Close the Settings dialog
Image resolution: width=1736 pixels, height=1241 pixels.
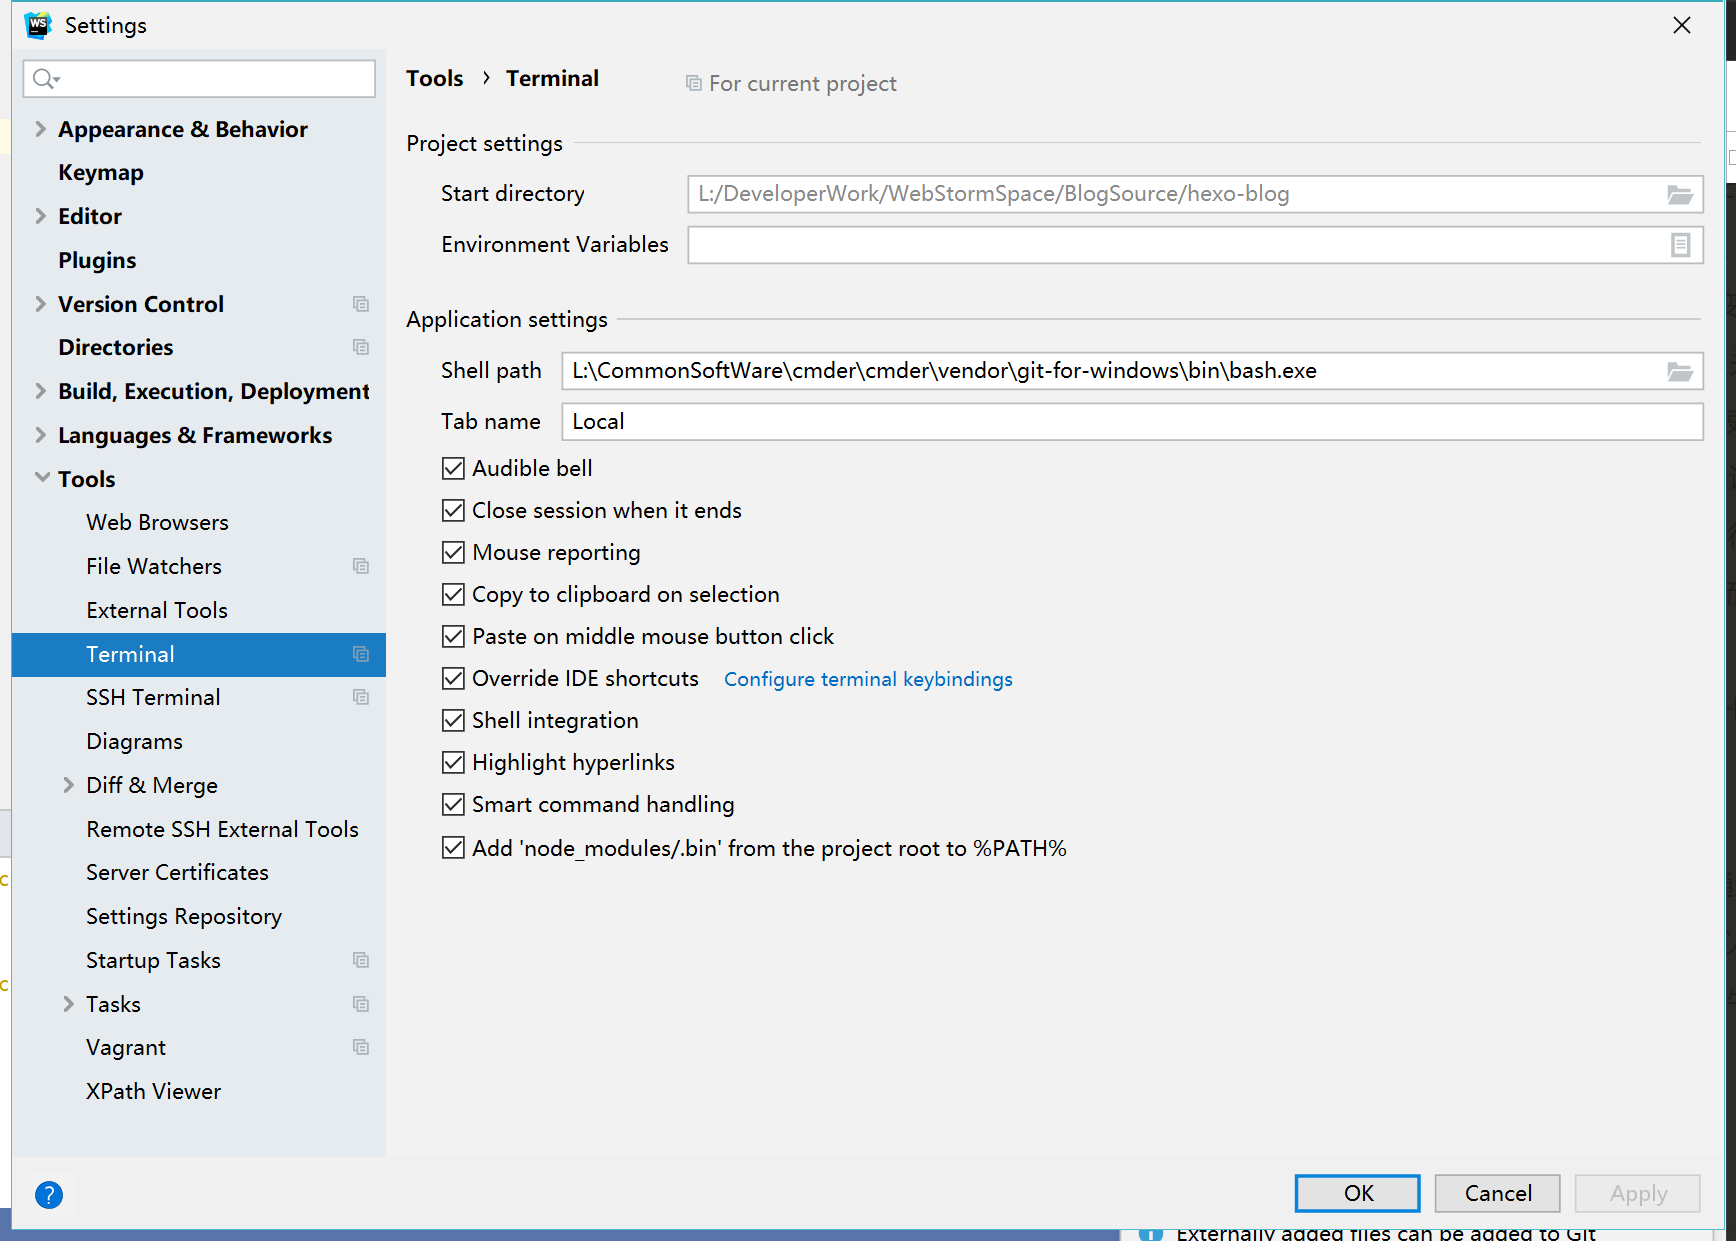[1682, 25]
